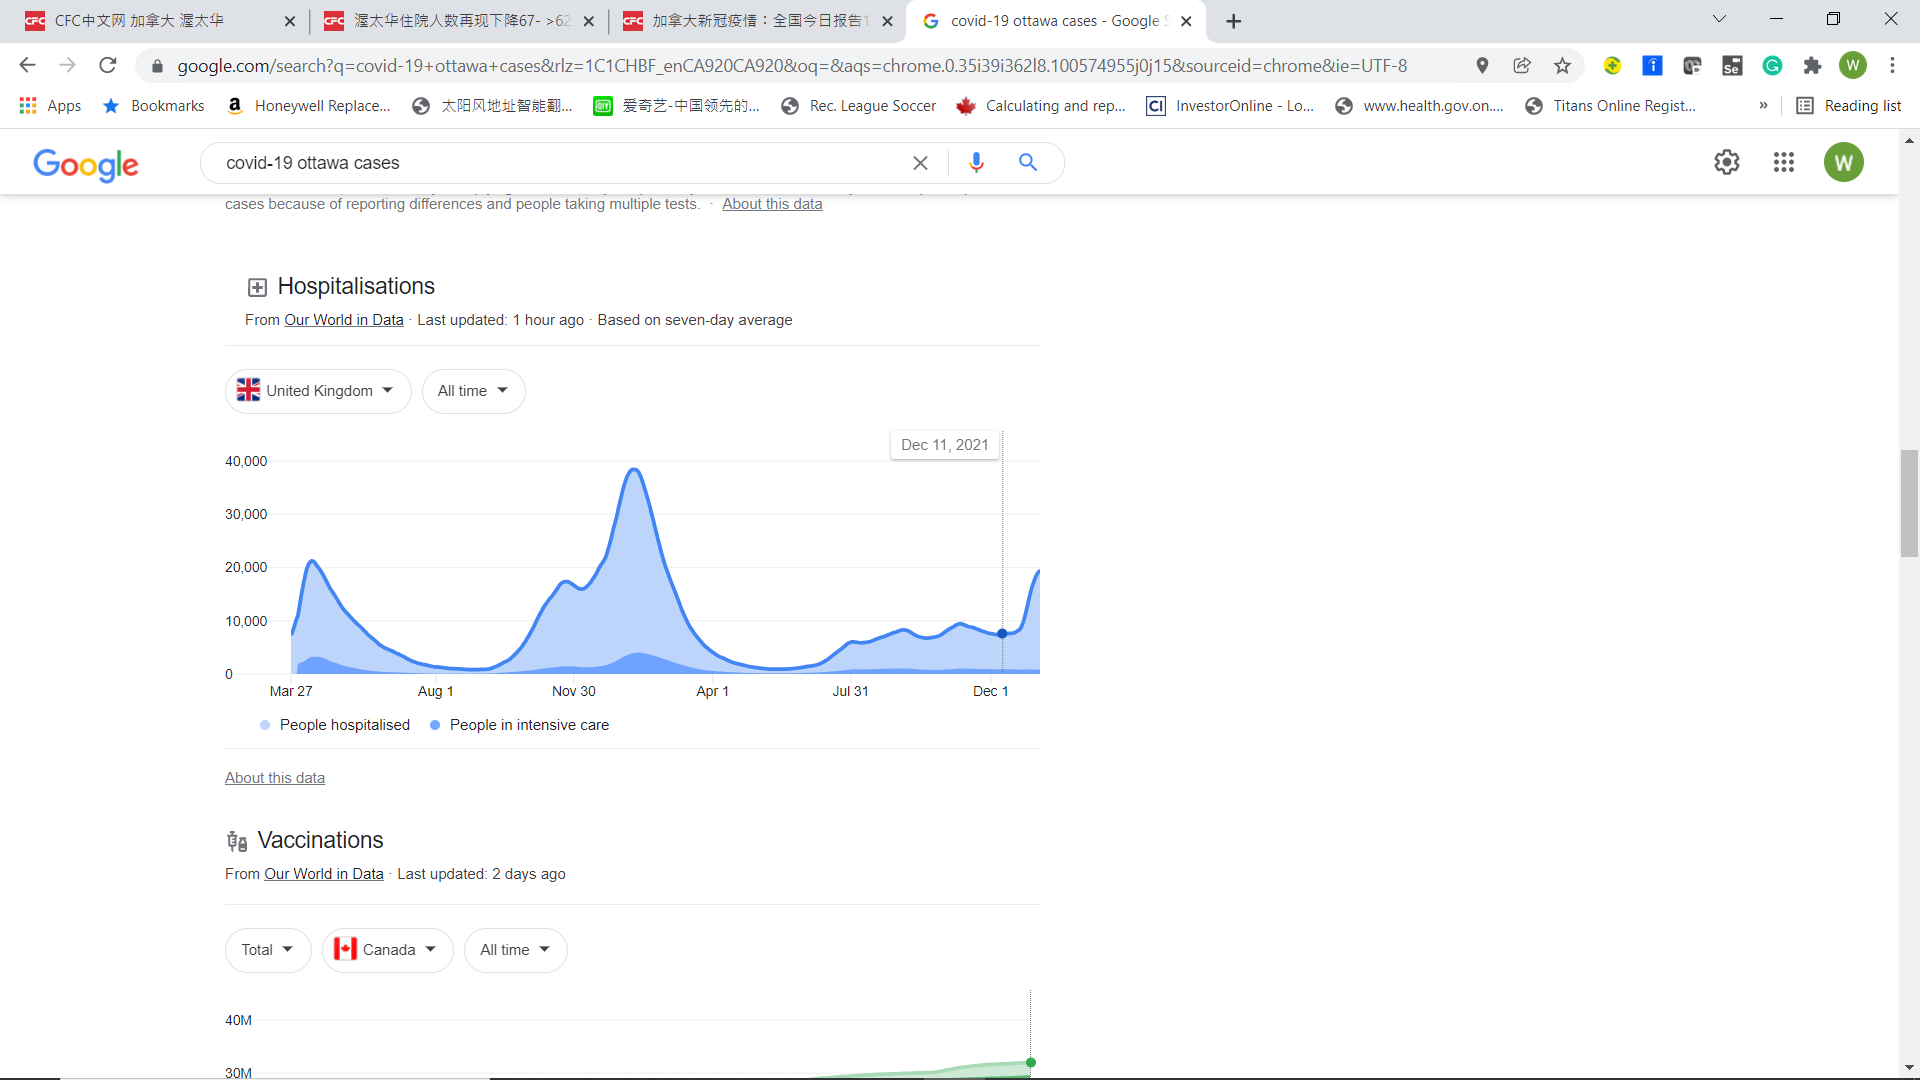Open the Canada country dropdown
The image size is (1920, 1080).
click(387, 950)
